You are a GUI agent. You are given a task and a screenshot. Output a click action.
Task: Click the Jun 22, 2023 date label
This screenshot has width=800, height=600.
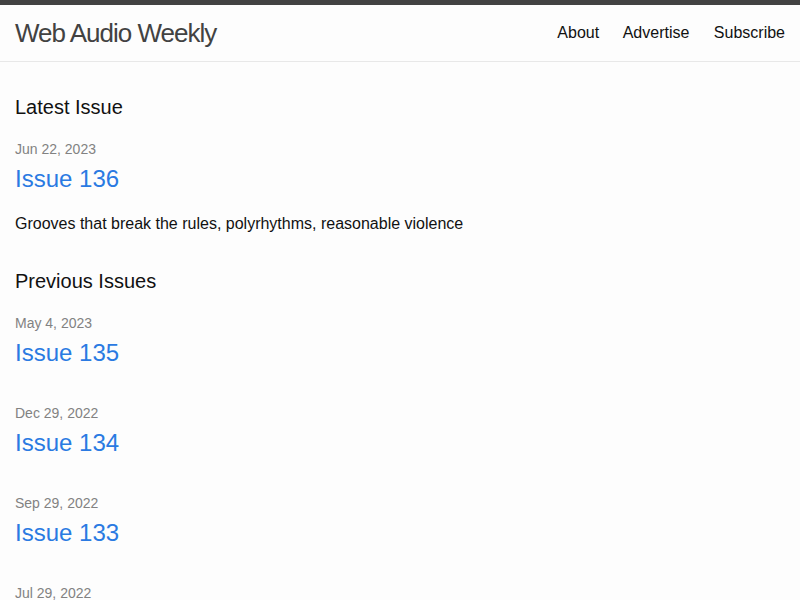tap(55, 149)
